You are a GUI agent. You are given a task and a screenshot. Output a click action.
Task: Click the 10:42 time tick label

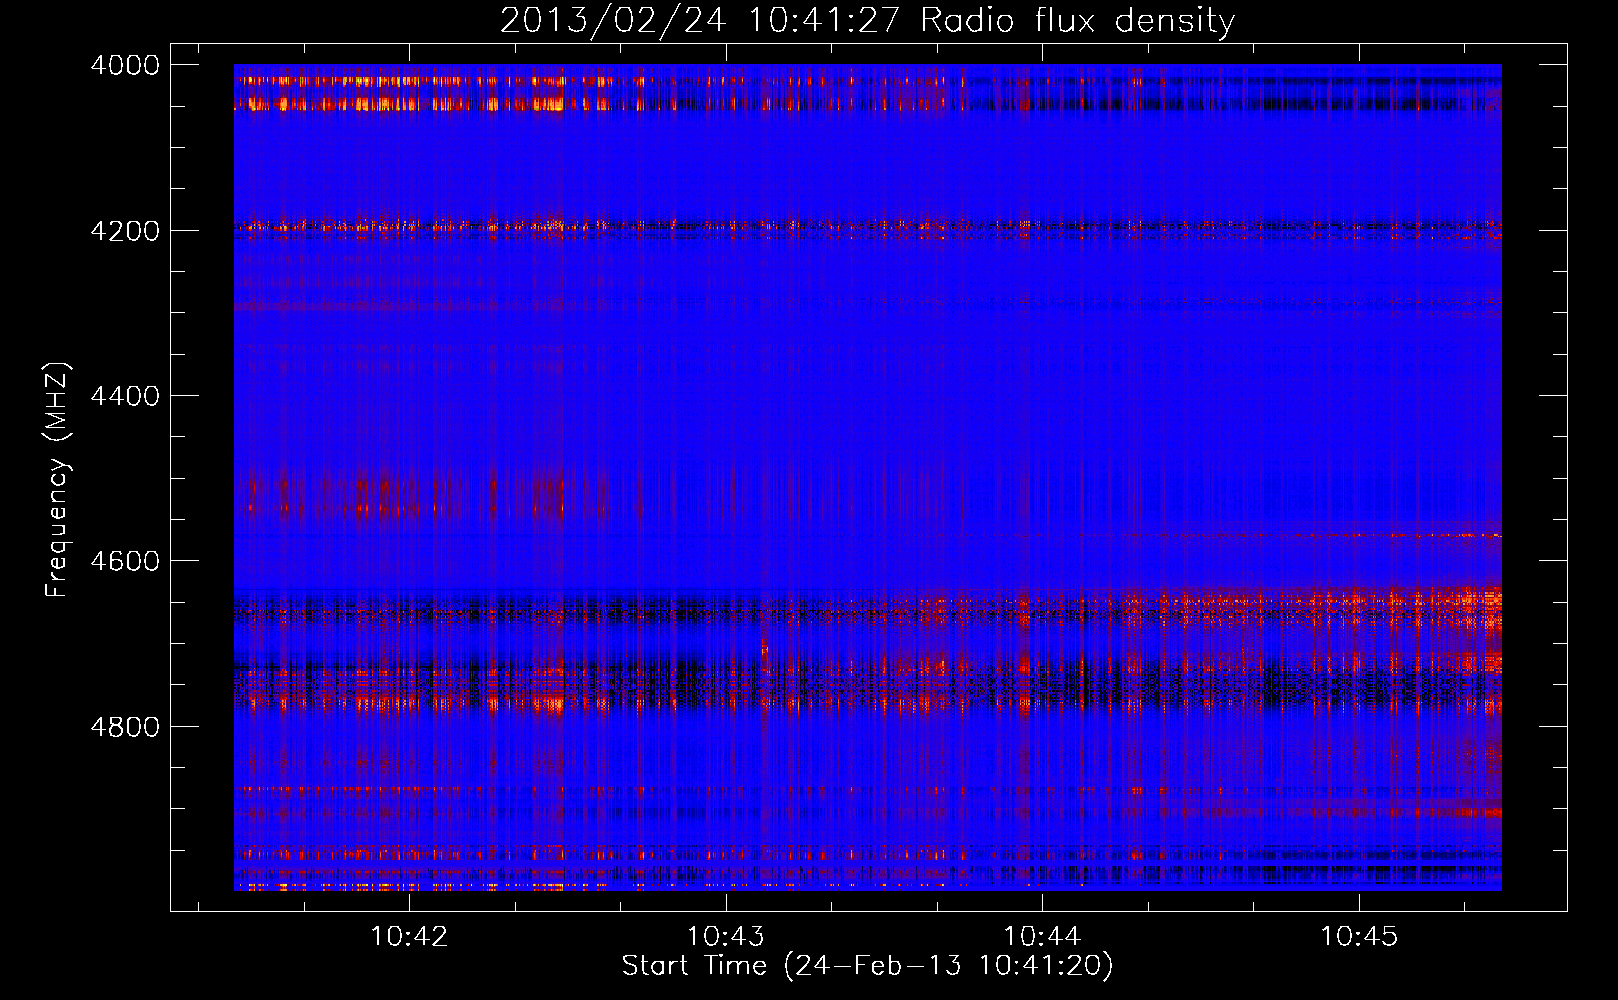pos(409,937)
